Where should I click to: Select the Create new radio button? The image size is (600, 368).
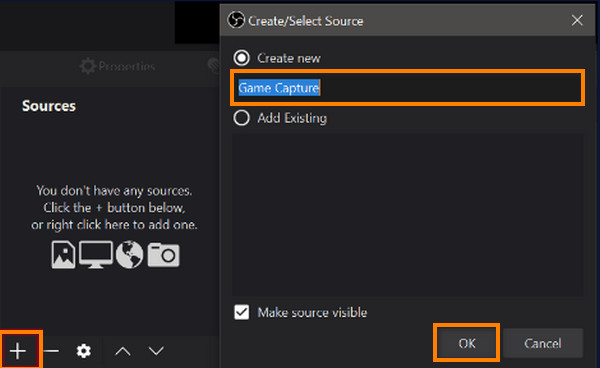coord(241,58)
